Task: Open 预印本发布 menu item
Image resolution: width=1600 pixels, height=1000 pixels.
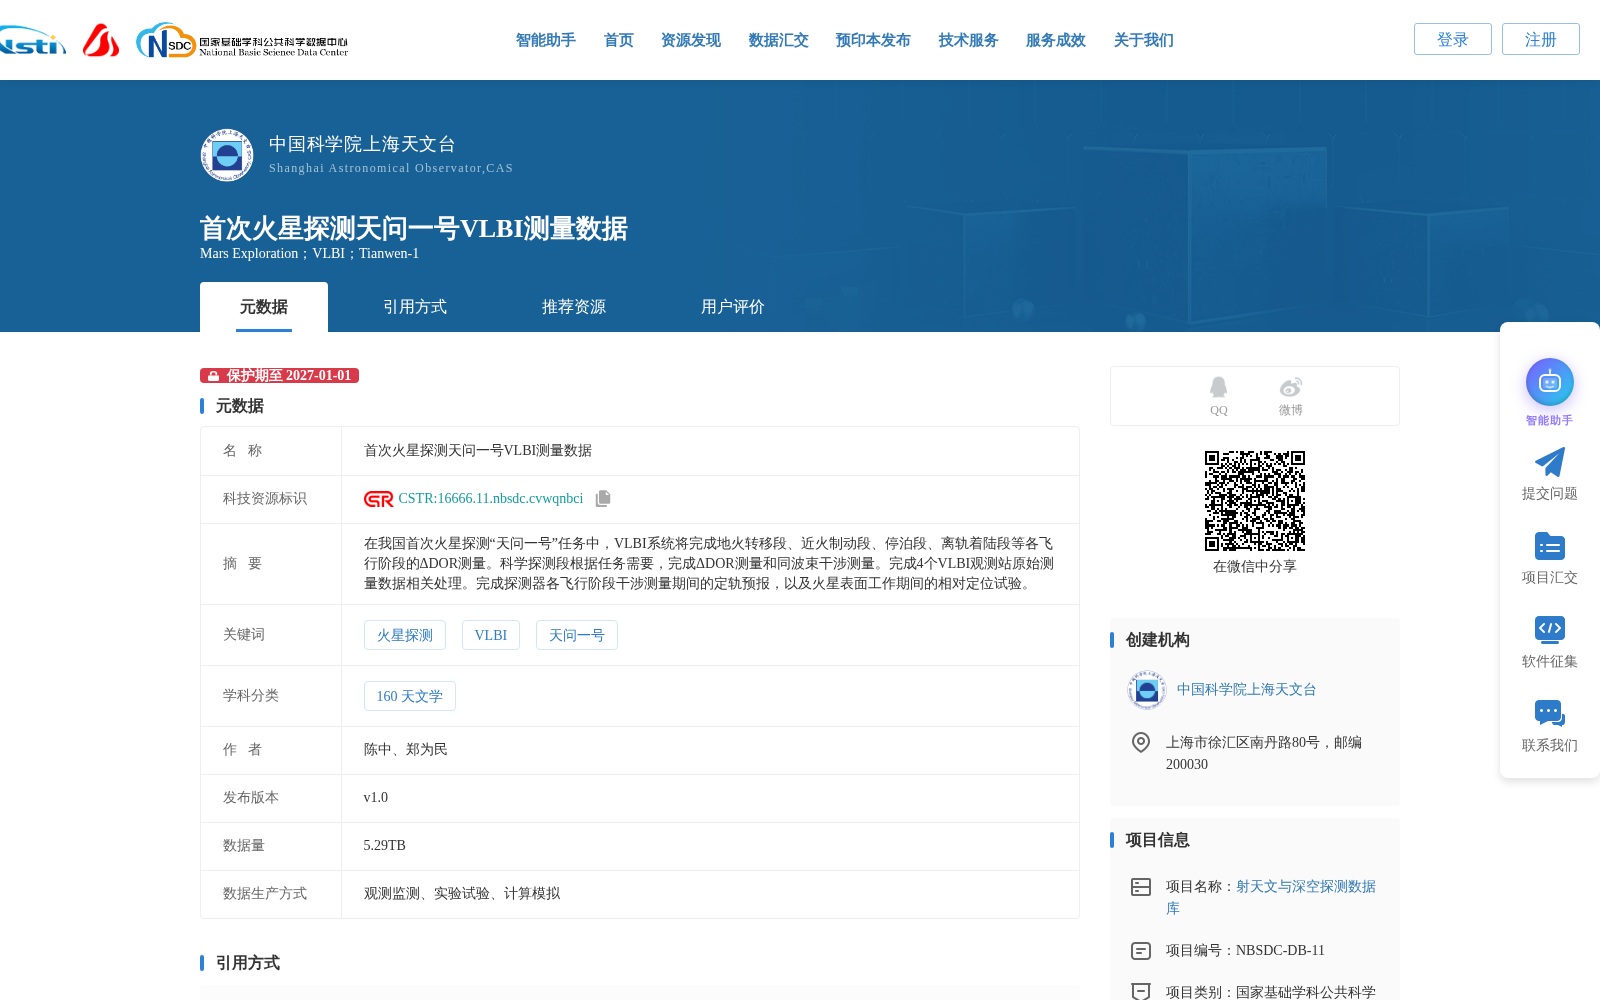Action: (x=873, y=40)
